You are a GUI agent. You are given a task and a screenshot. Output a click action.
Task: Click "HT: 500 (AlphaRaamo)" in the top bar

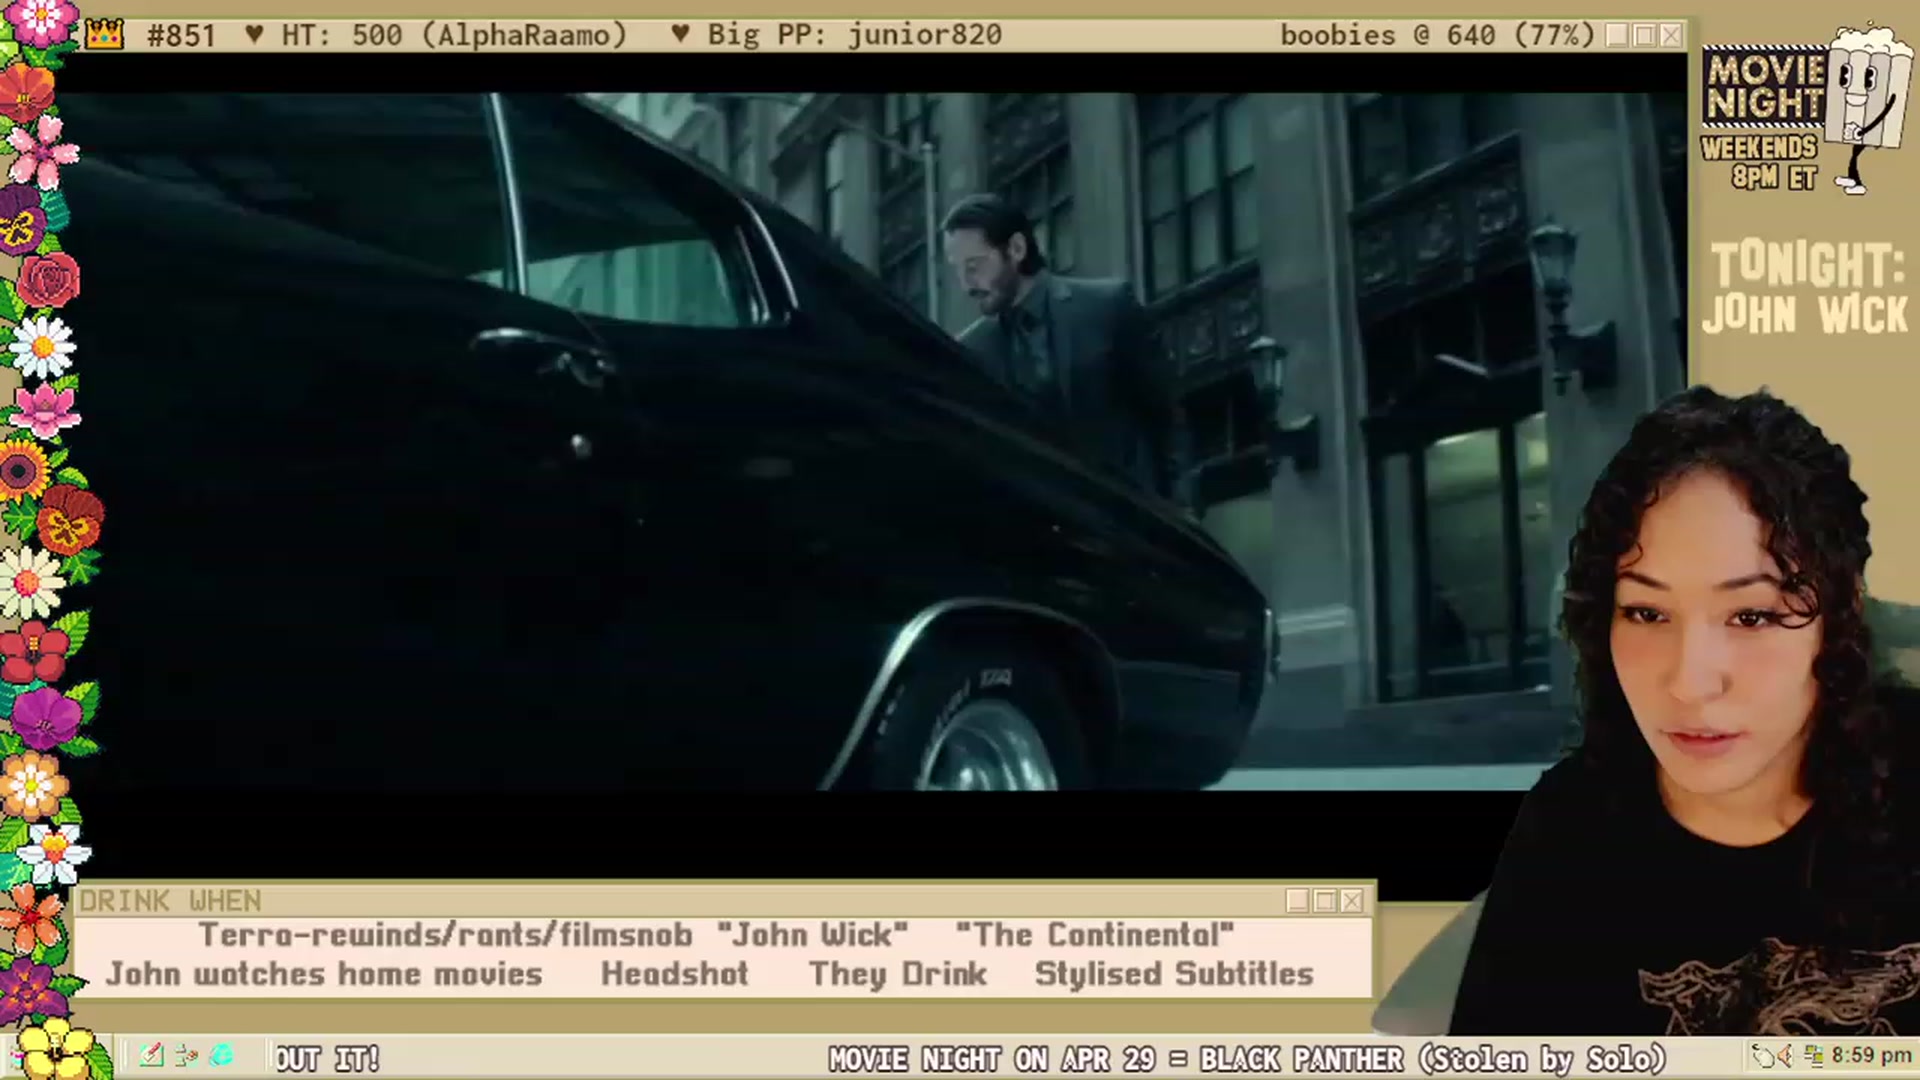454,36
